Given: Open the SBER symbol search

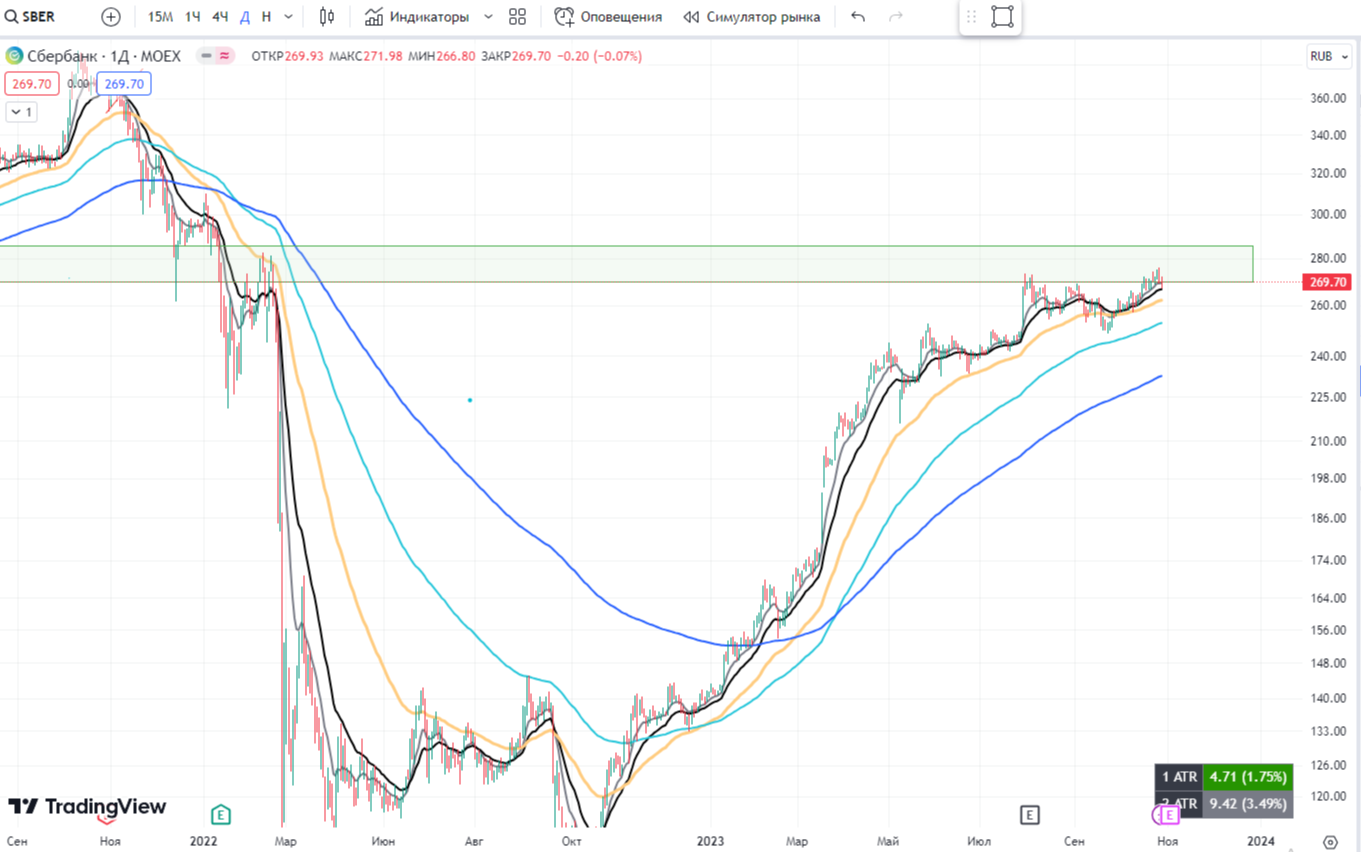Looking at the screenshot, I should click(31, 17).
